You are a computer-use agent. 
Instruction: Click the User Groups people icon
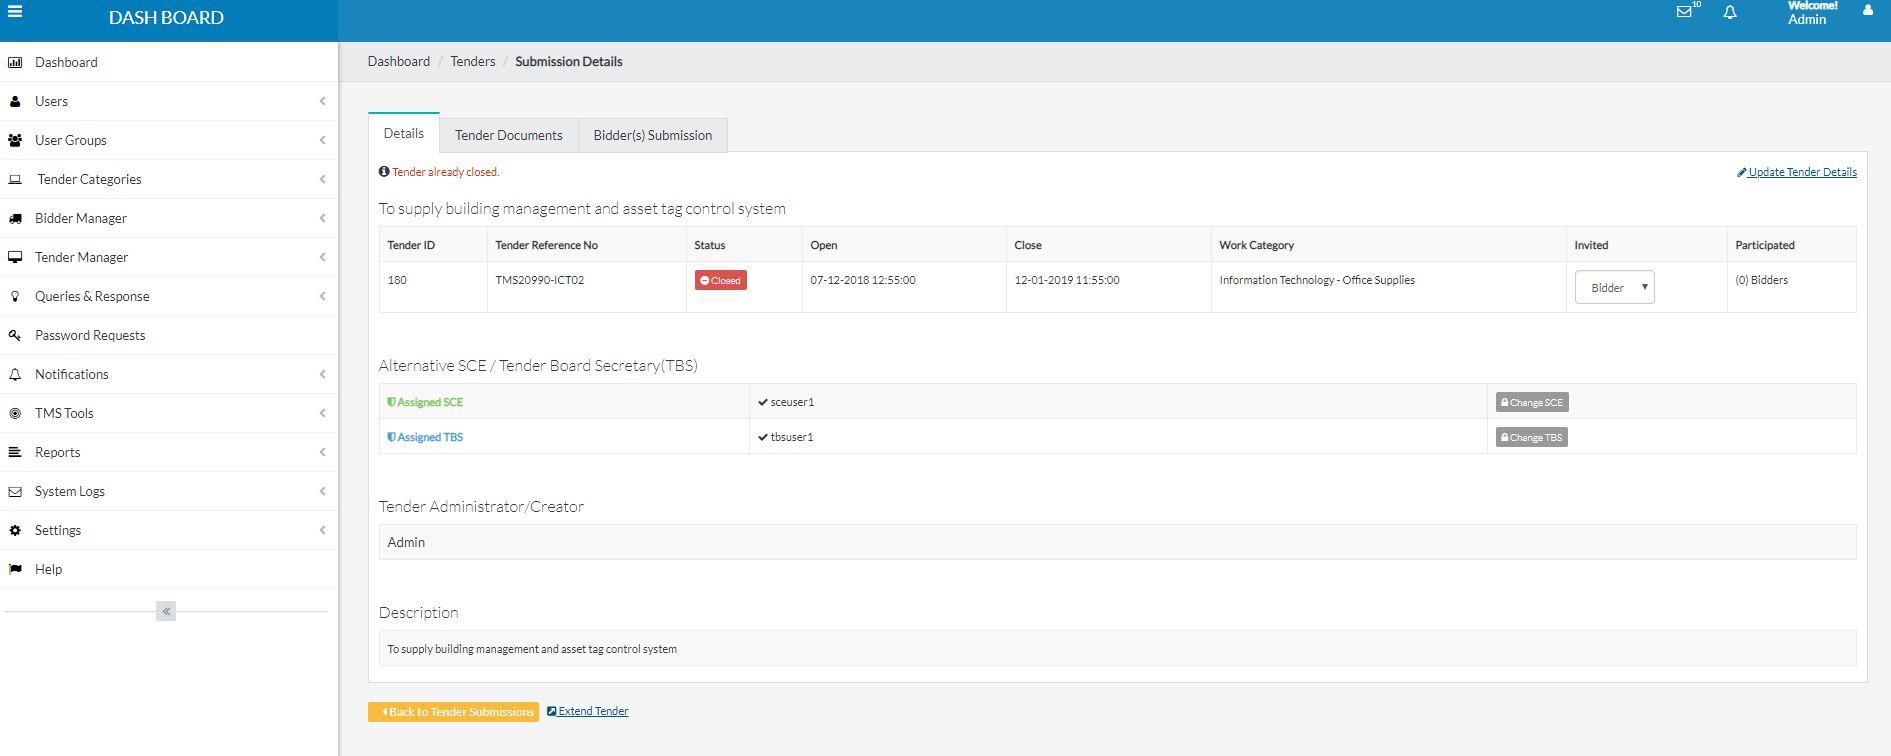point(15,140)
